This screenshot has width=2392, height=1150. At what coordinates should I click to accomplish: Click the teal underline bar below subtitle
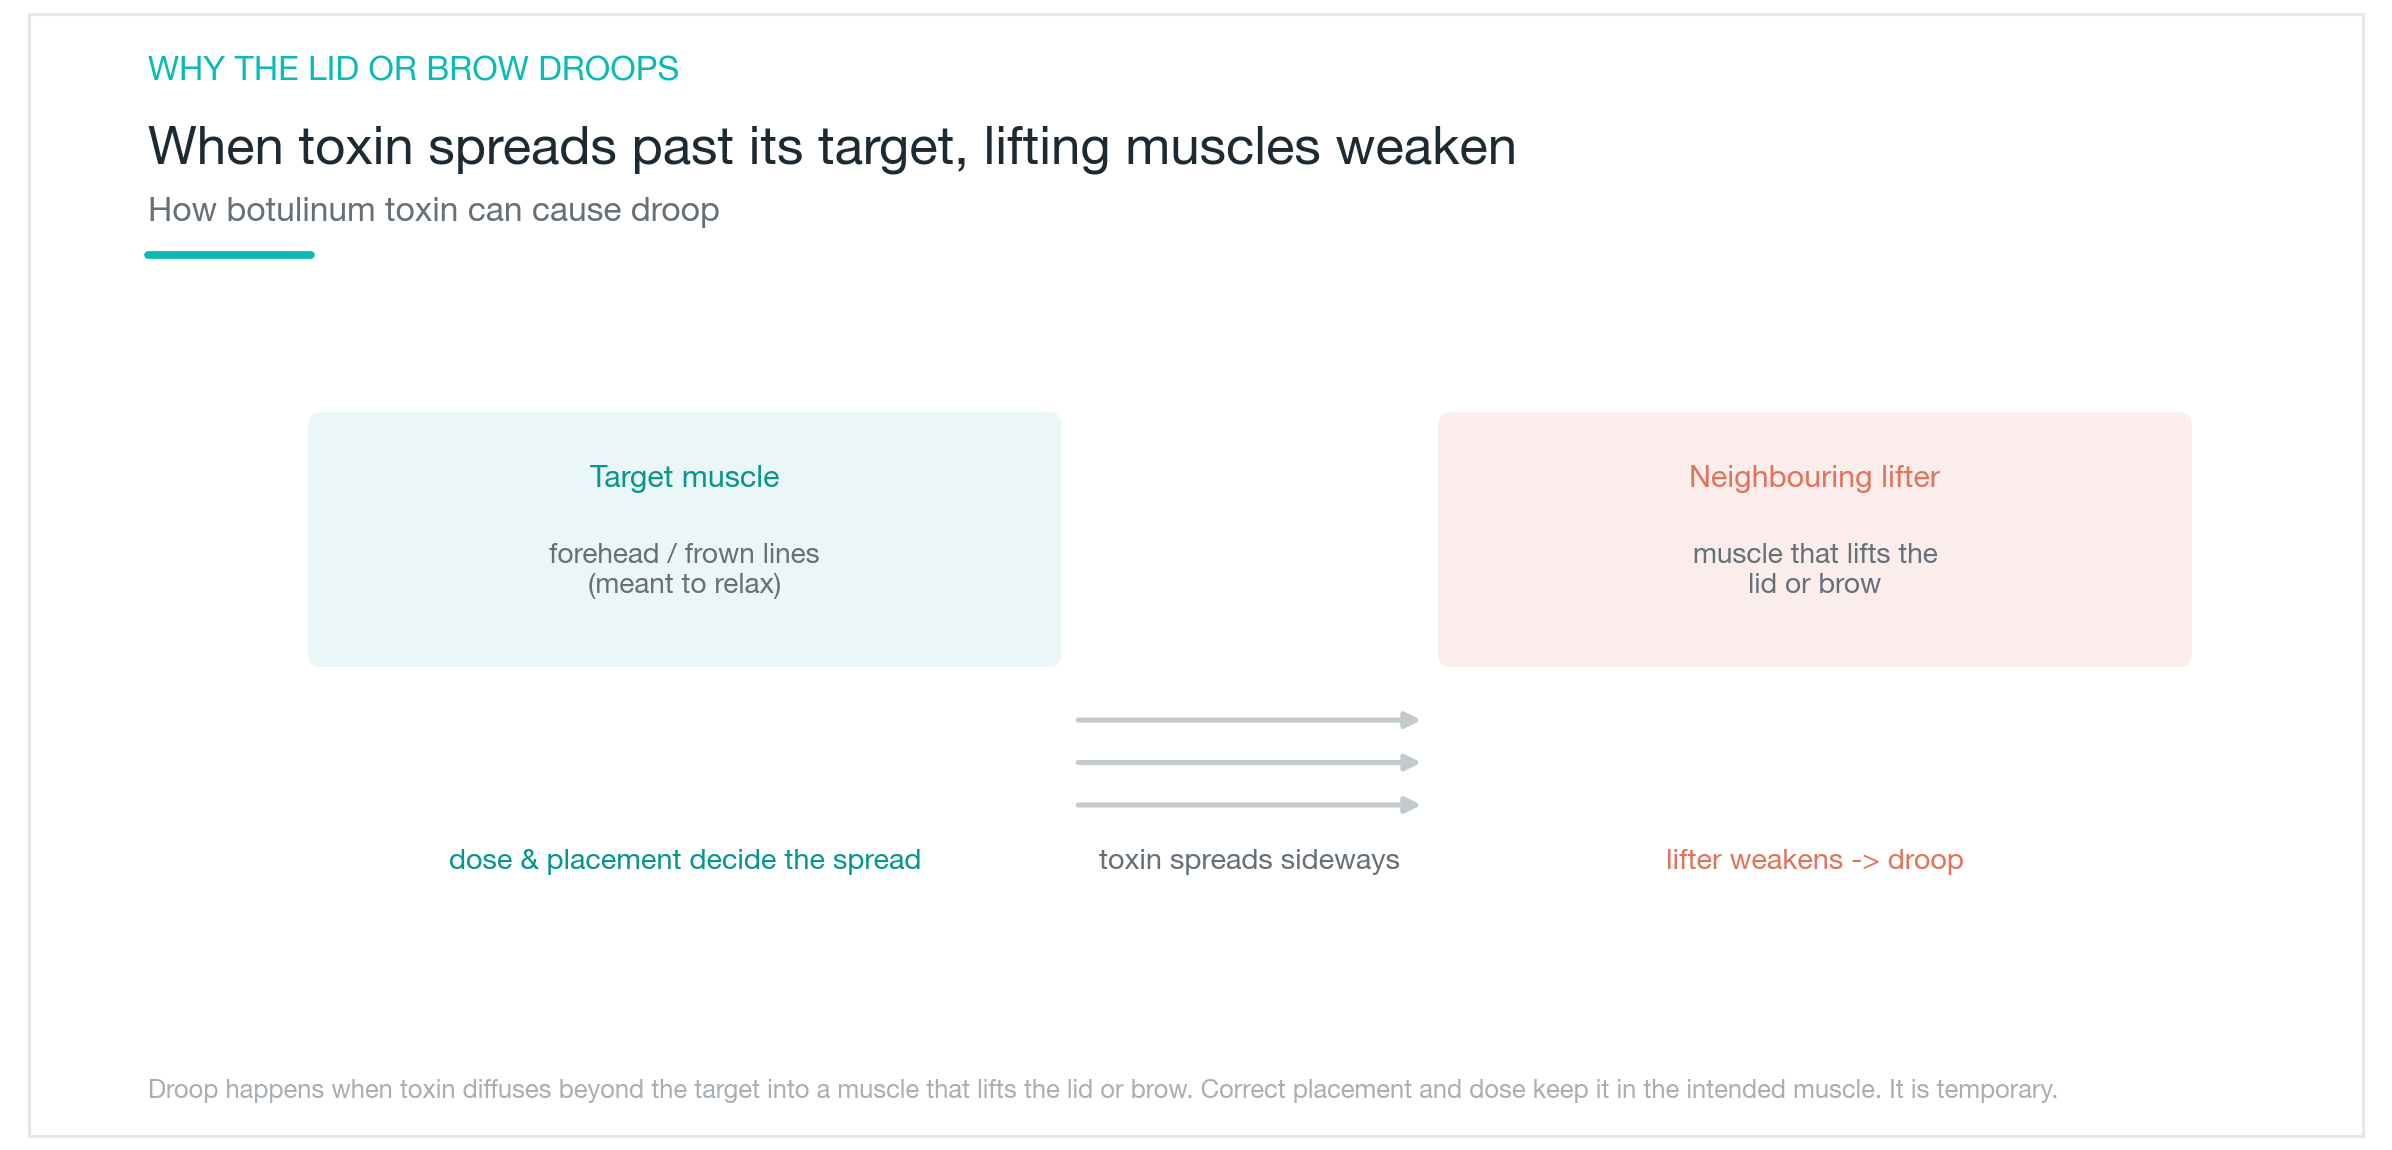tap(229, 255)
